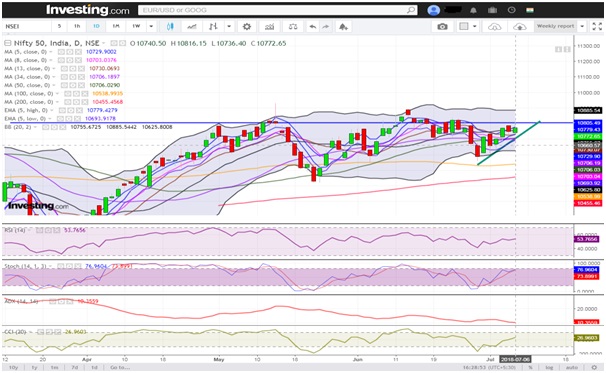Load the Weekly report template
Screen dimensions: 606x373
pyautogui.click(x=555, y=26)
